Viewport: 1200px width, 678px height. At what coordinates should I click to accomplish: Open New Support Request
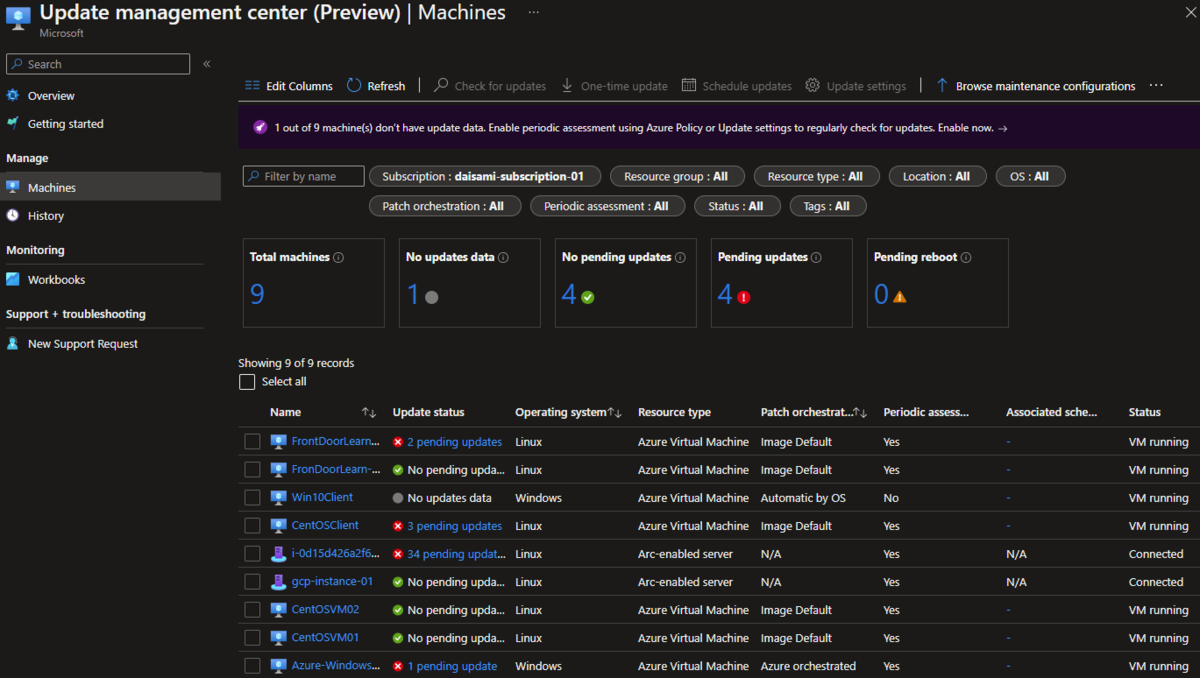(x=83, y=344)
